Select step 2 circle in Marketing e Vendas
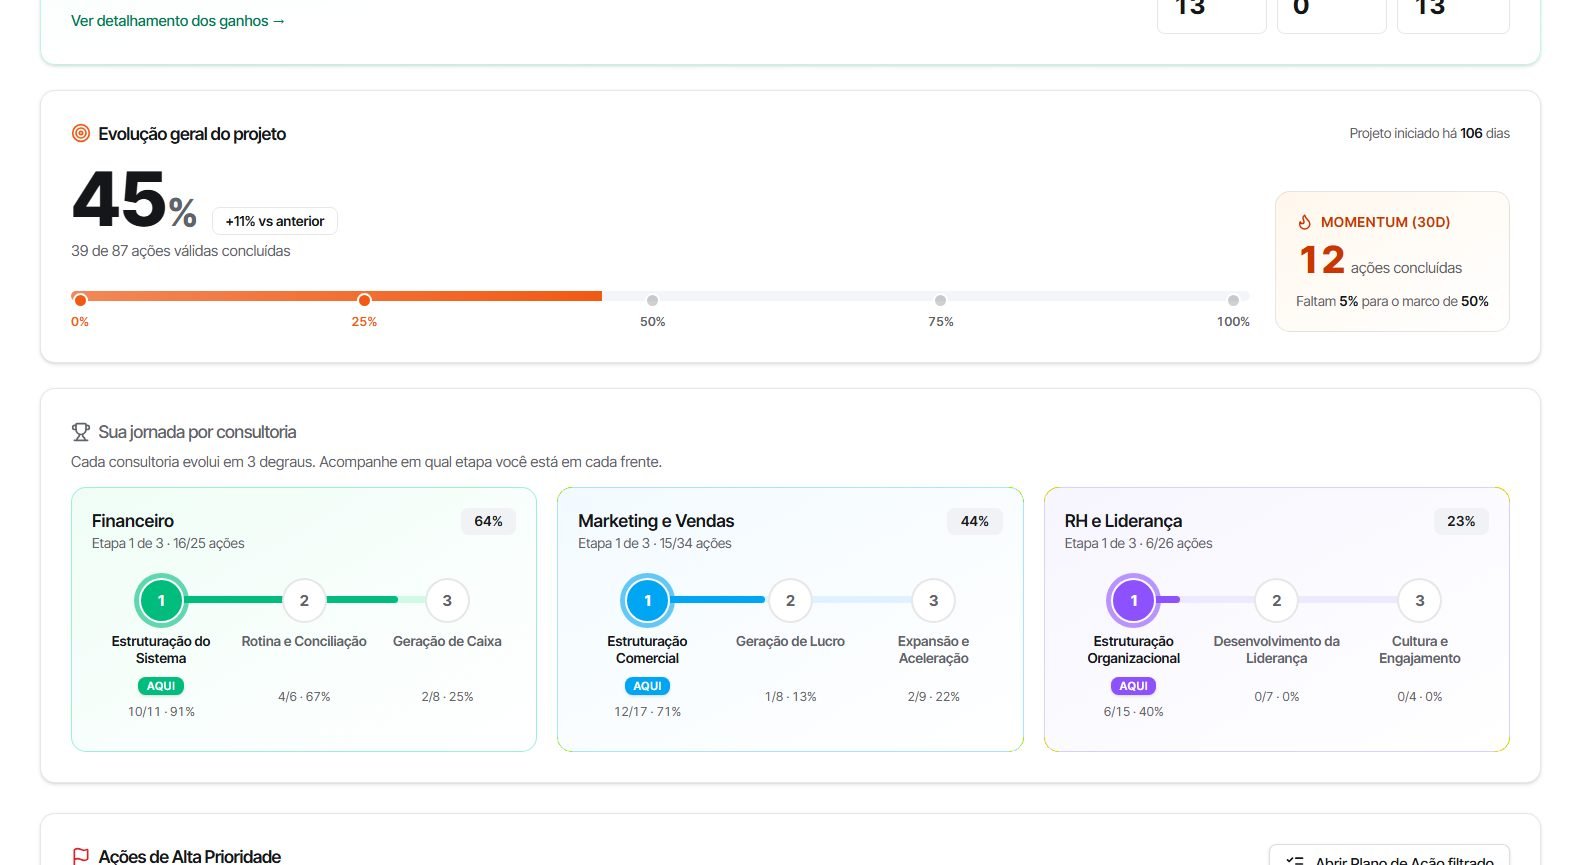The image size is (1573, 865). point(790,601)
